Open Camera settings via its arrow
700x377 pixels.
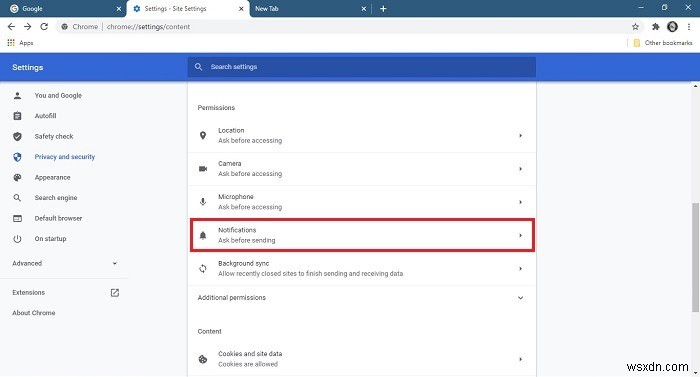click(x=521, y=169)
